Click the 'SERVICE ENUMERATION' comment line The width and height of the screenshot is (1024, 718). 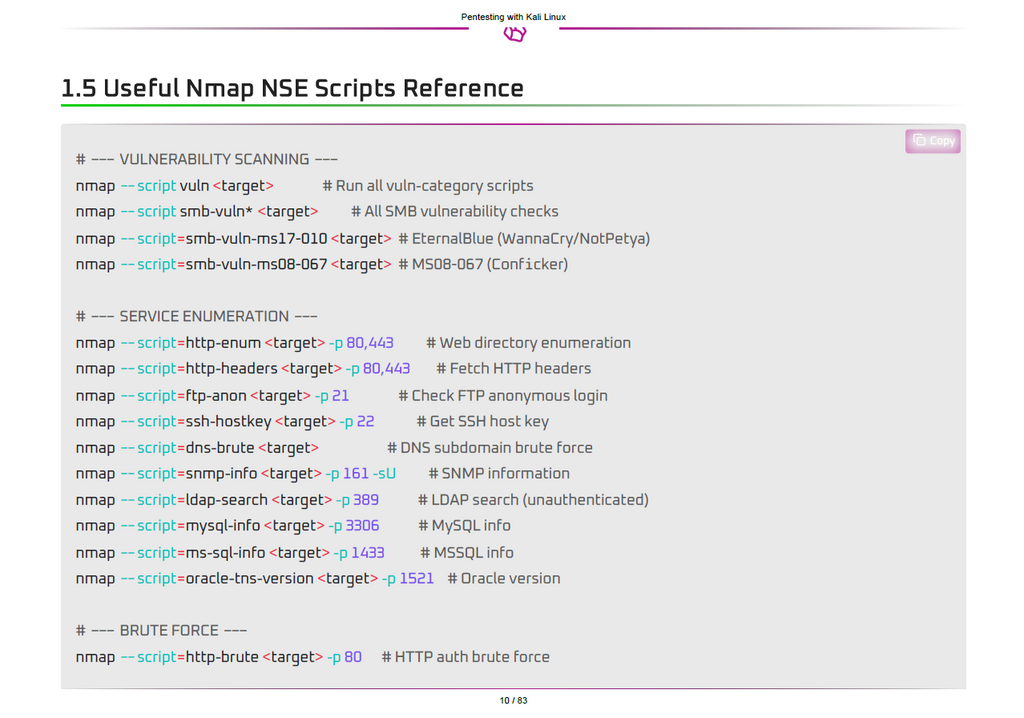(x=196, y=316)
